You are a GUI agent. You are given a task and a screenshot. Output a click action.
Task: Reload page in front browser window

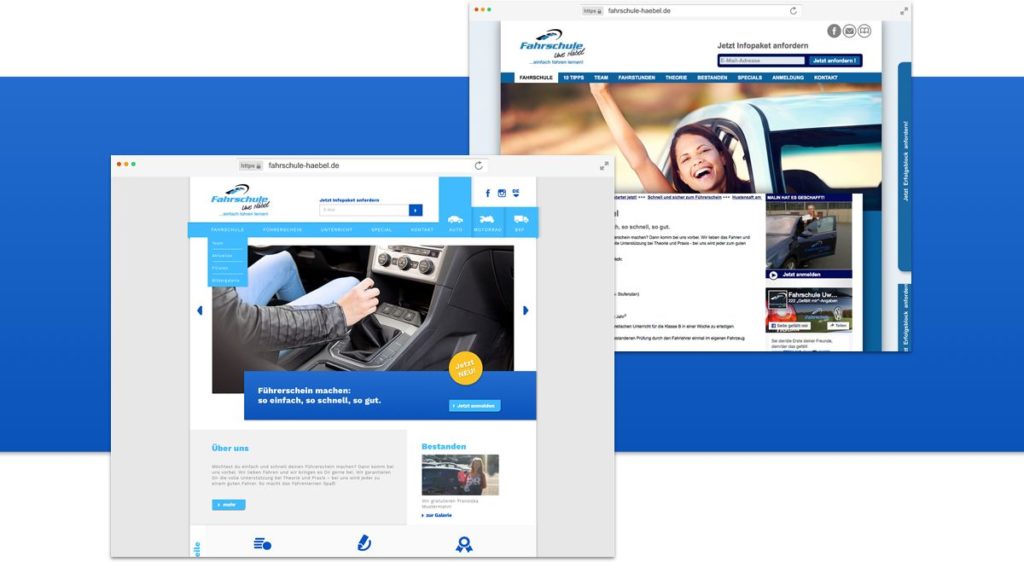[479, 166]
